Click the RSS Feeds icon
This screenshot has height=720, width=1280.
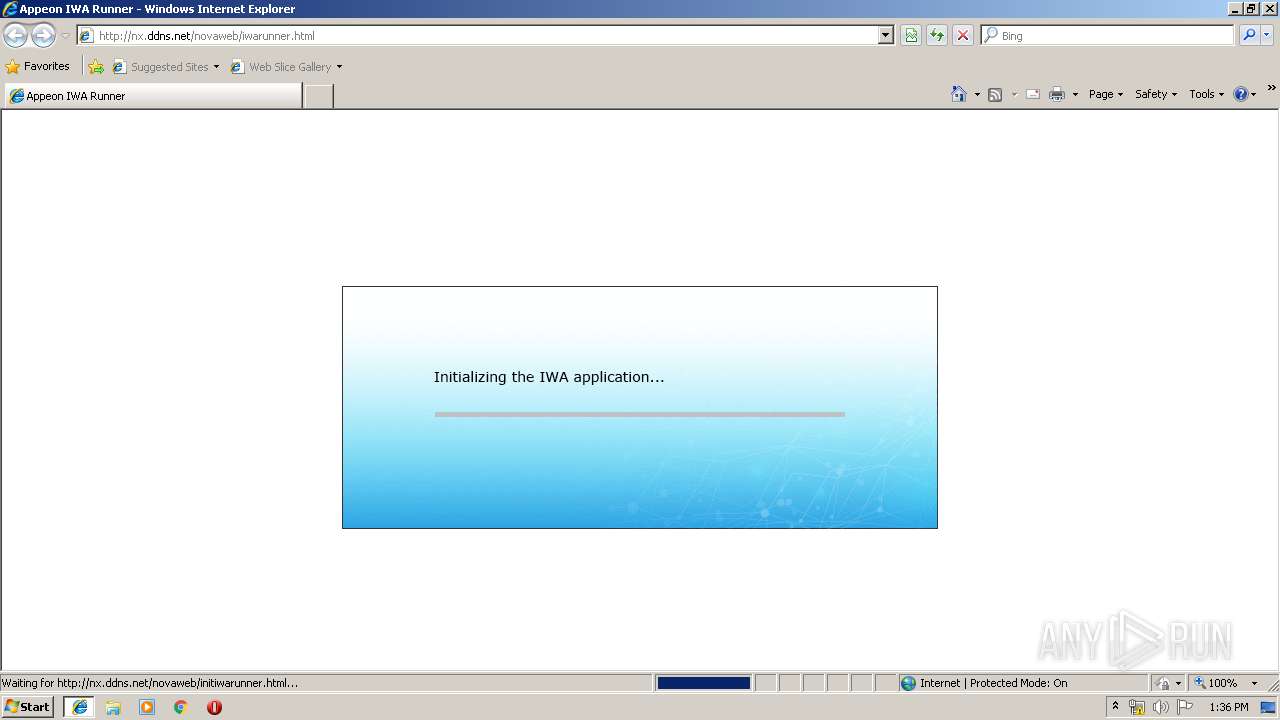tap(995, 95)
